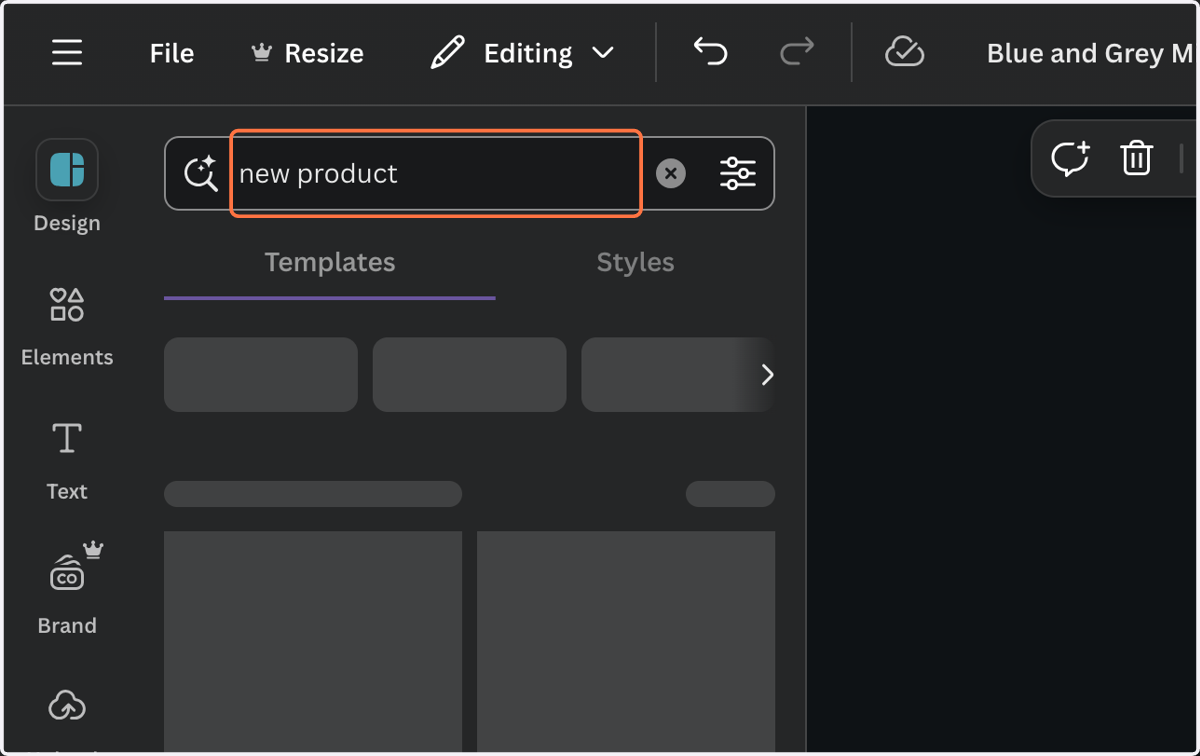Open the Brand panel
Image resolution: width=1200 pixels, height=756 pixels.
pyautogui.click(x=67, y=590)
